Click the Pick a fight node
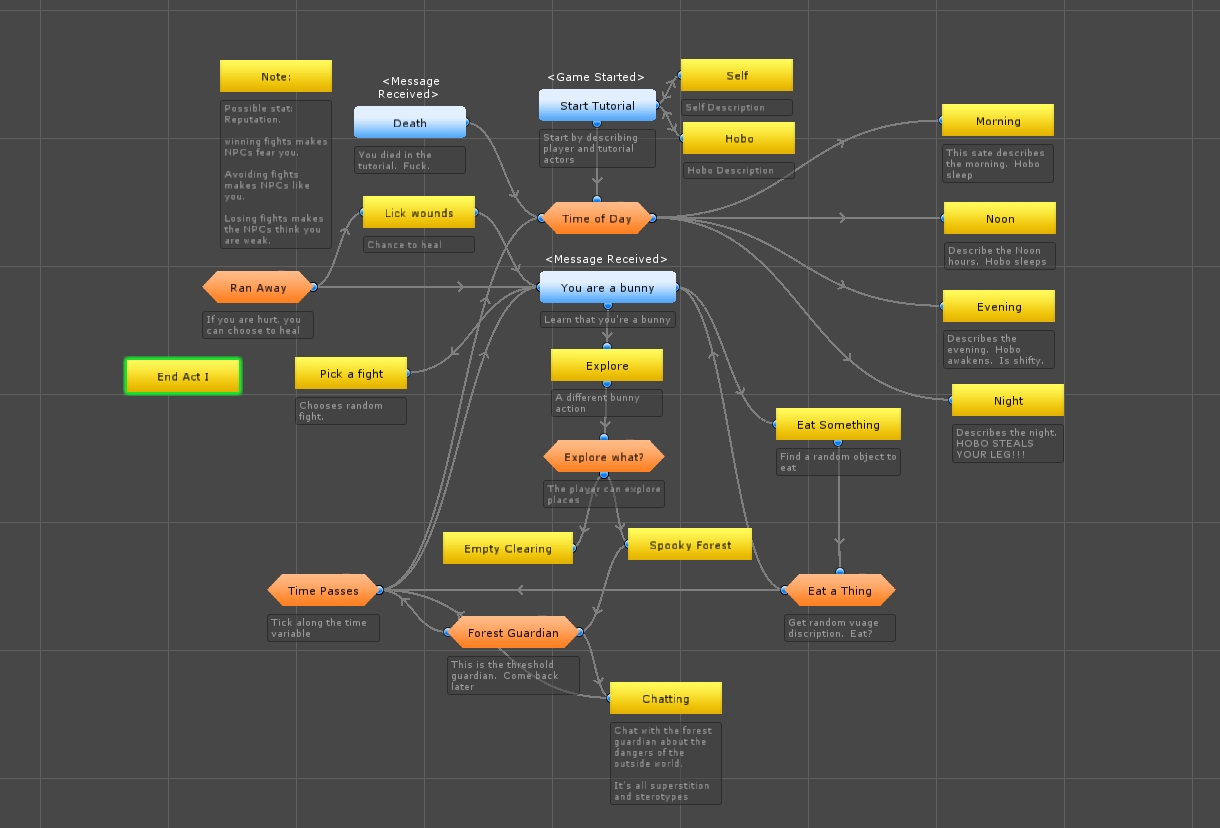 pyautogui.click(x=351, y=374)
